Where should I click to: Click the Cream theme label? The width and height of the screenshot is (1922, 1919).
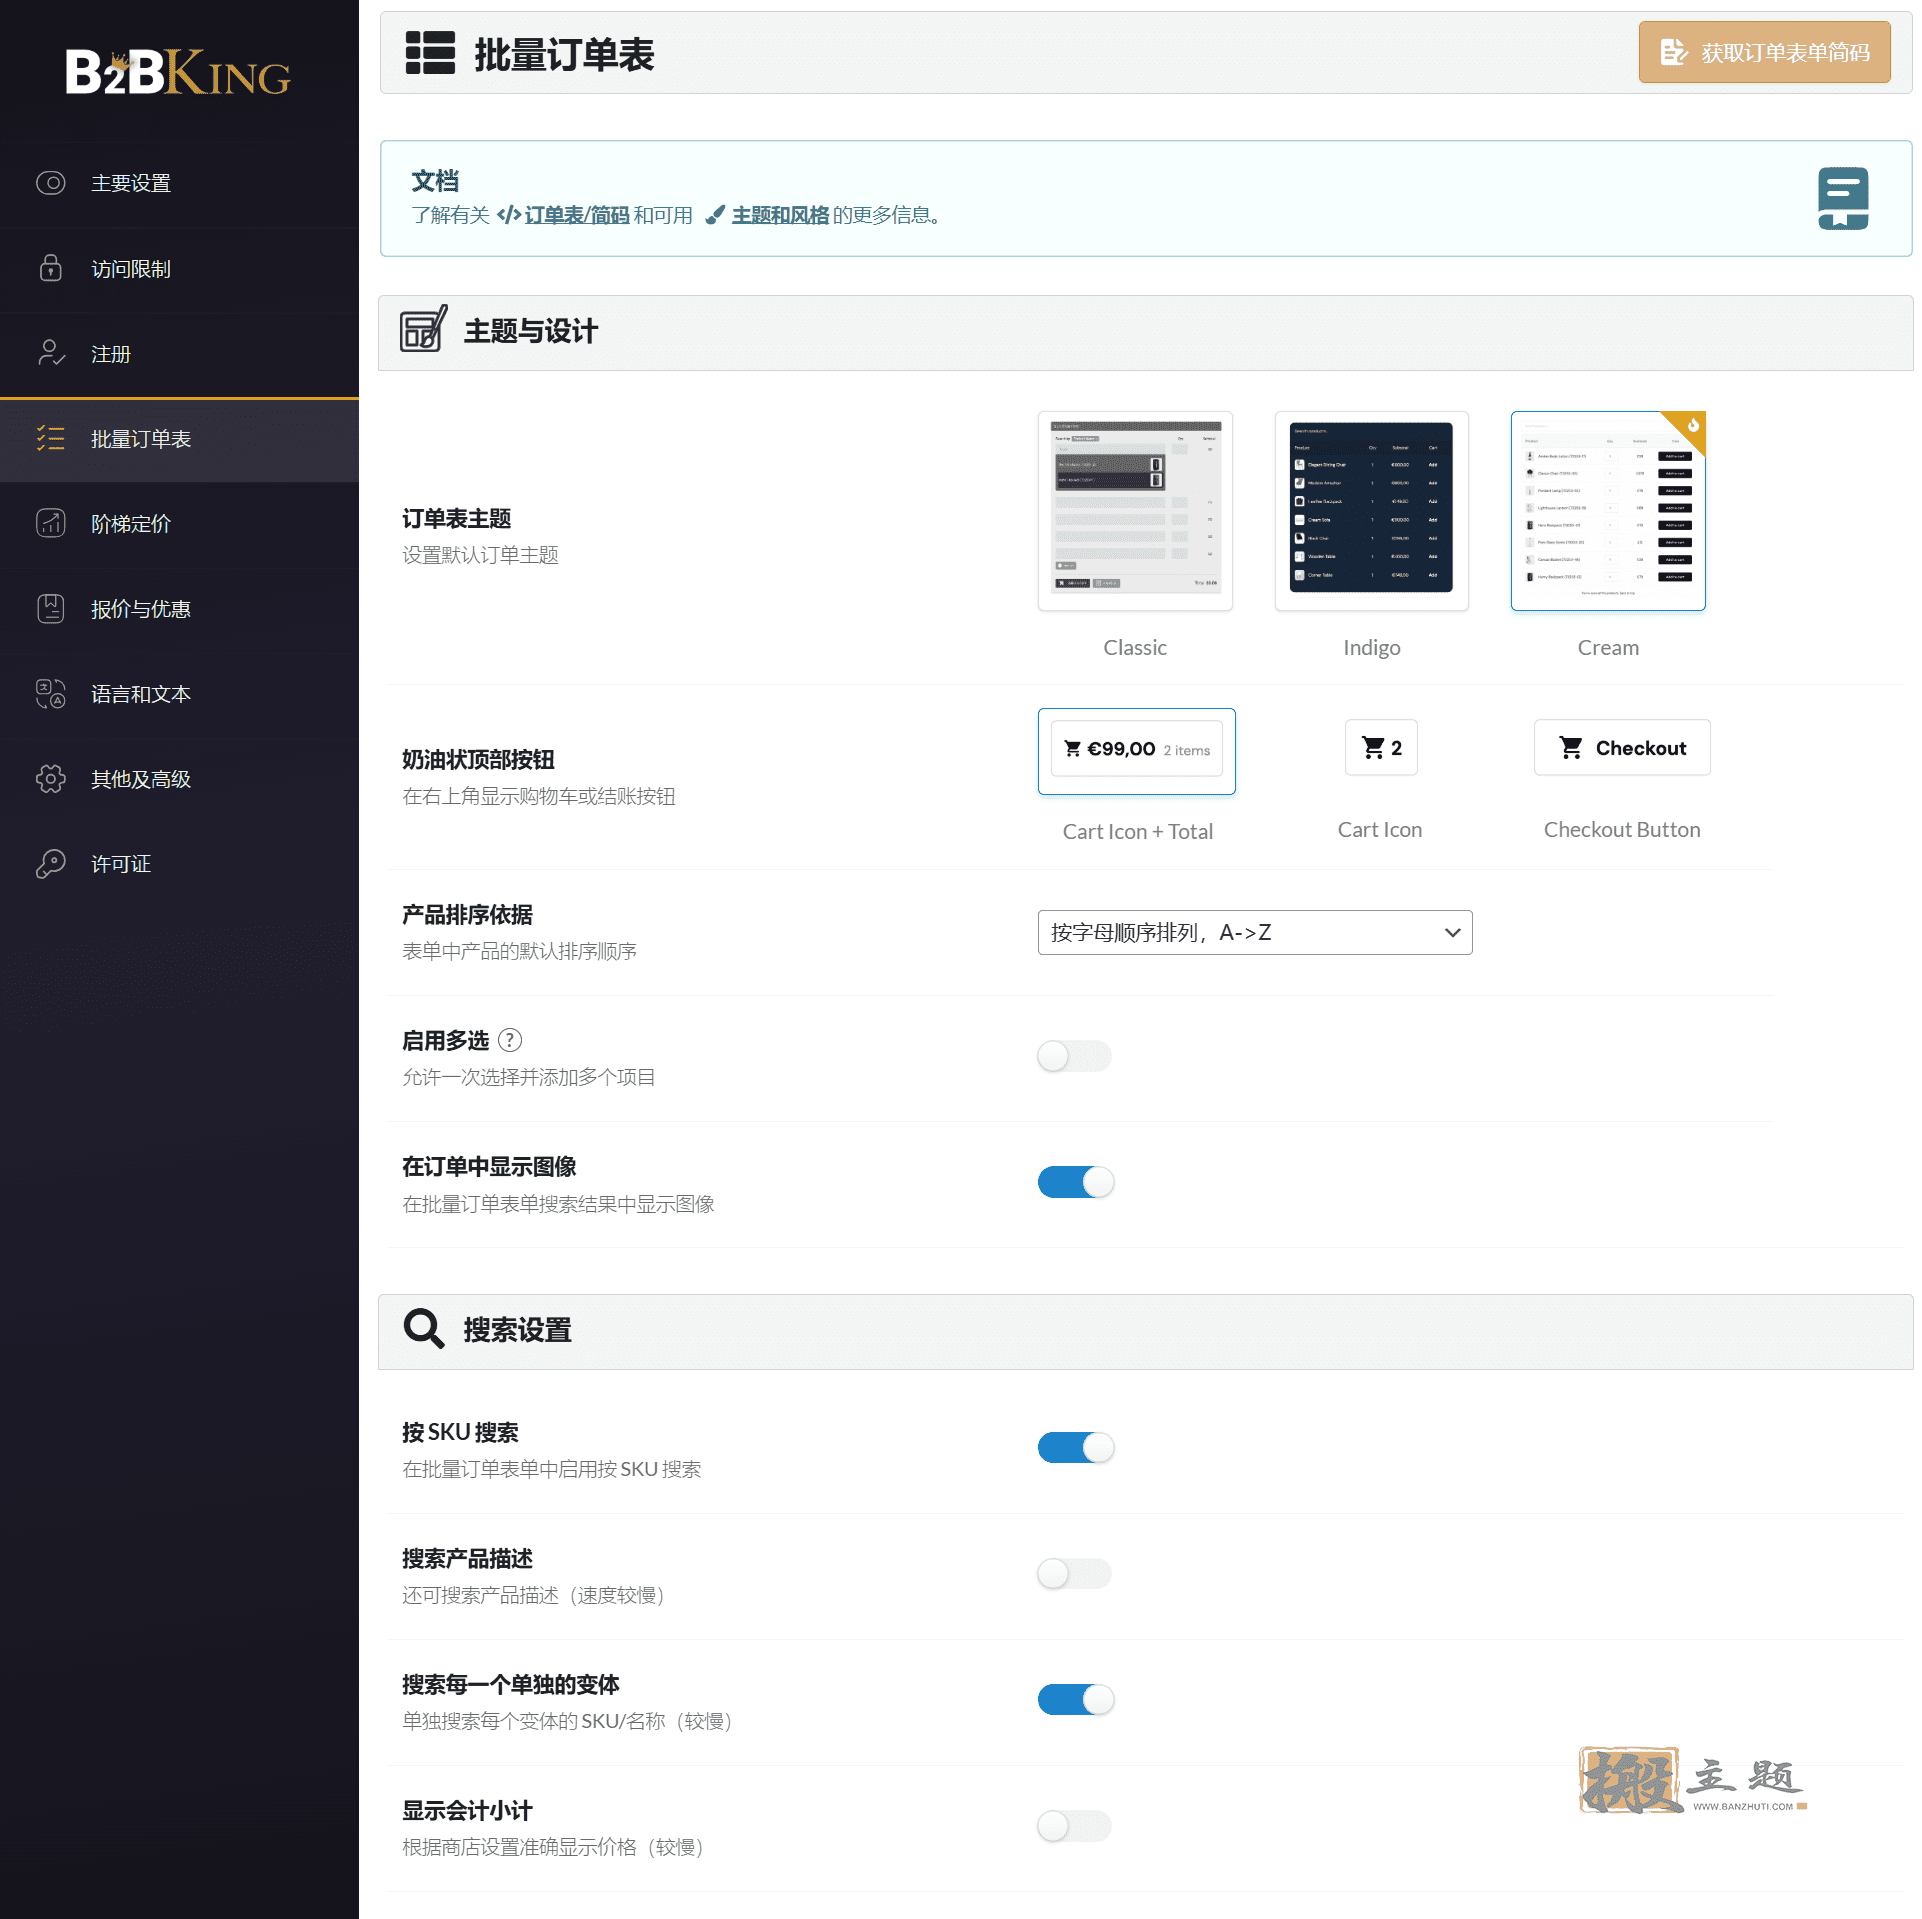point(1608,647)
